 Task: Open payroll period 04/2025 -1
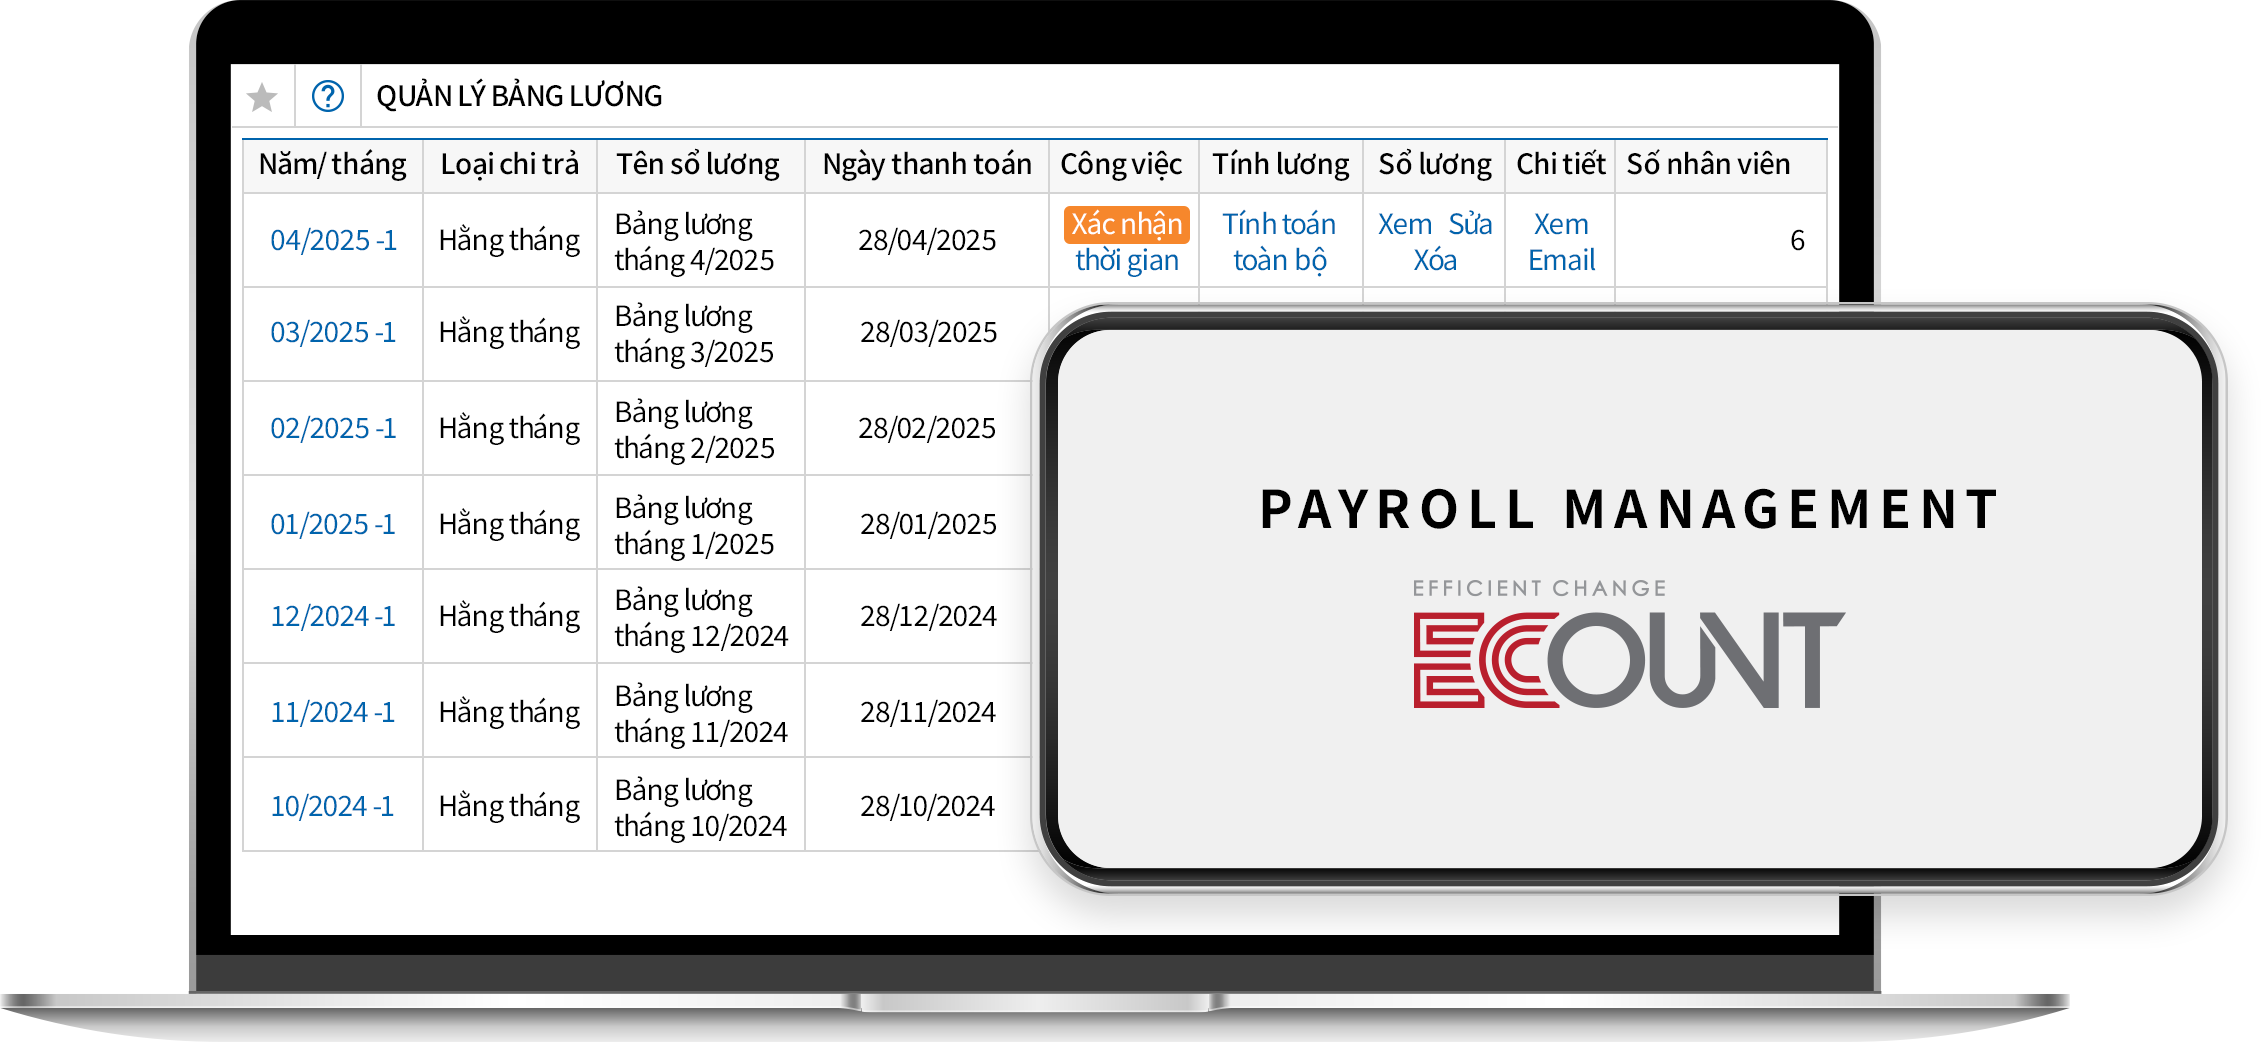(x=333, y=241)
